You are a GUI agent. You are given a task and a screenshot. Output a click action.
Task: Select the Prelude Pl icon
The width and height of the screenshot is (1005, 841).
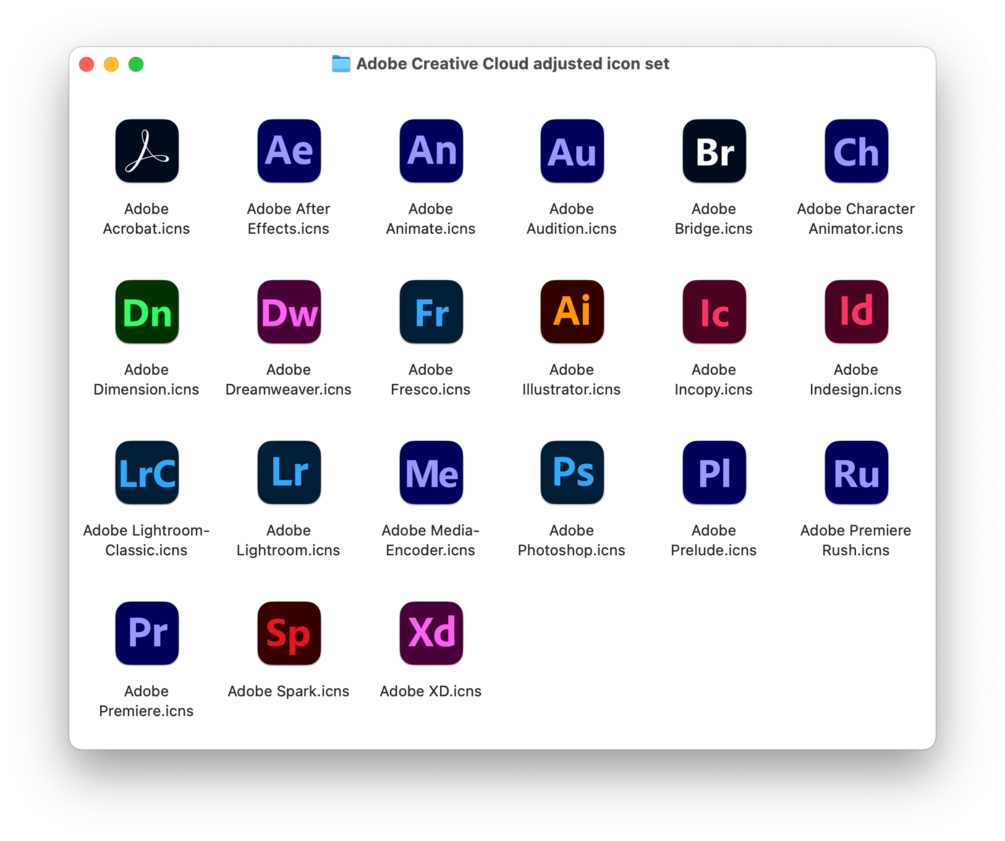(715, 472)
